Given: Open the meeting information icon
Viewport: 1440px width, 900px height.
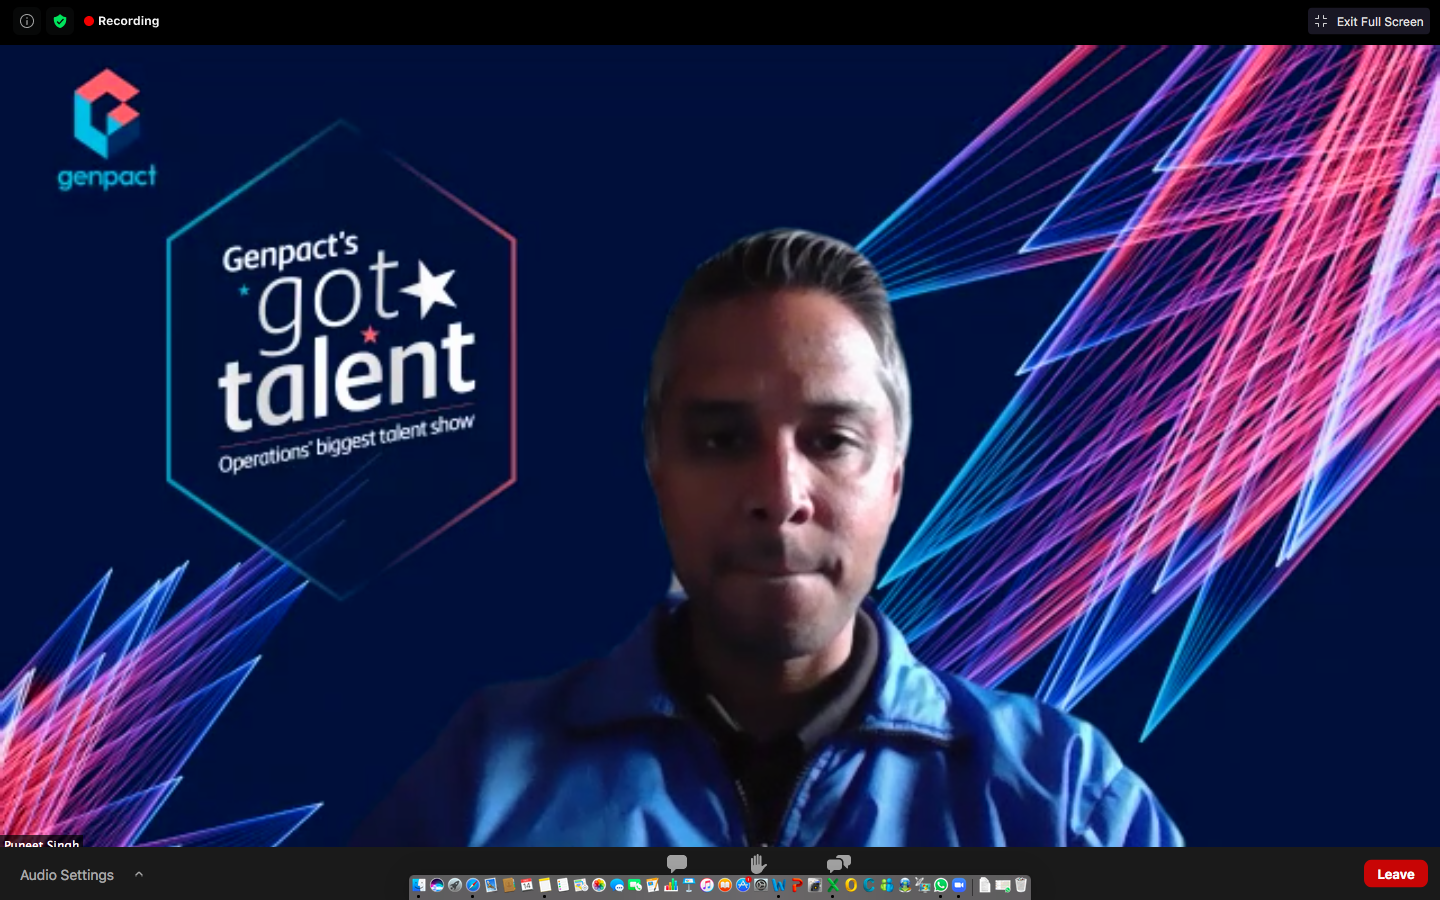Looking at the screenshot, I should pyautogui.click(x=27, y=21).
